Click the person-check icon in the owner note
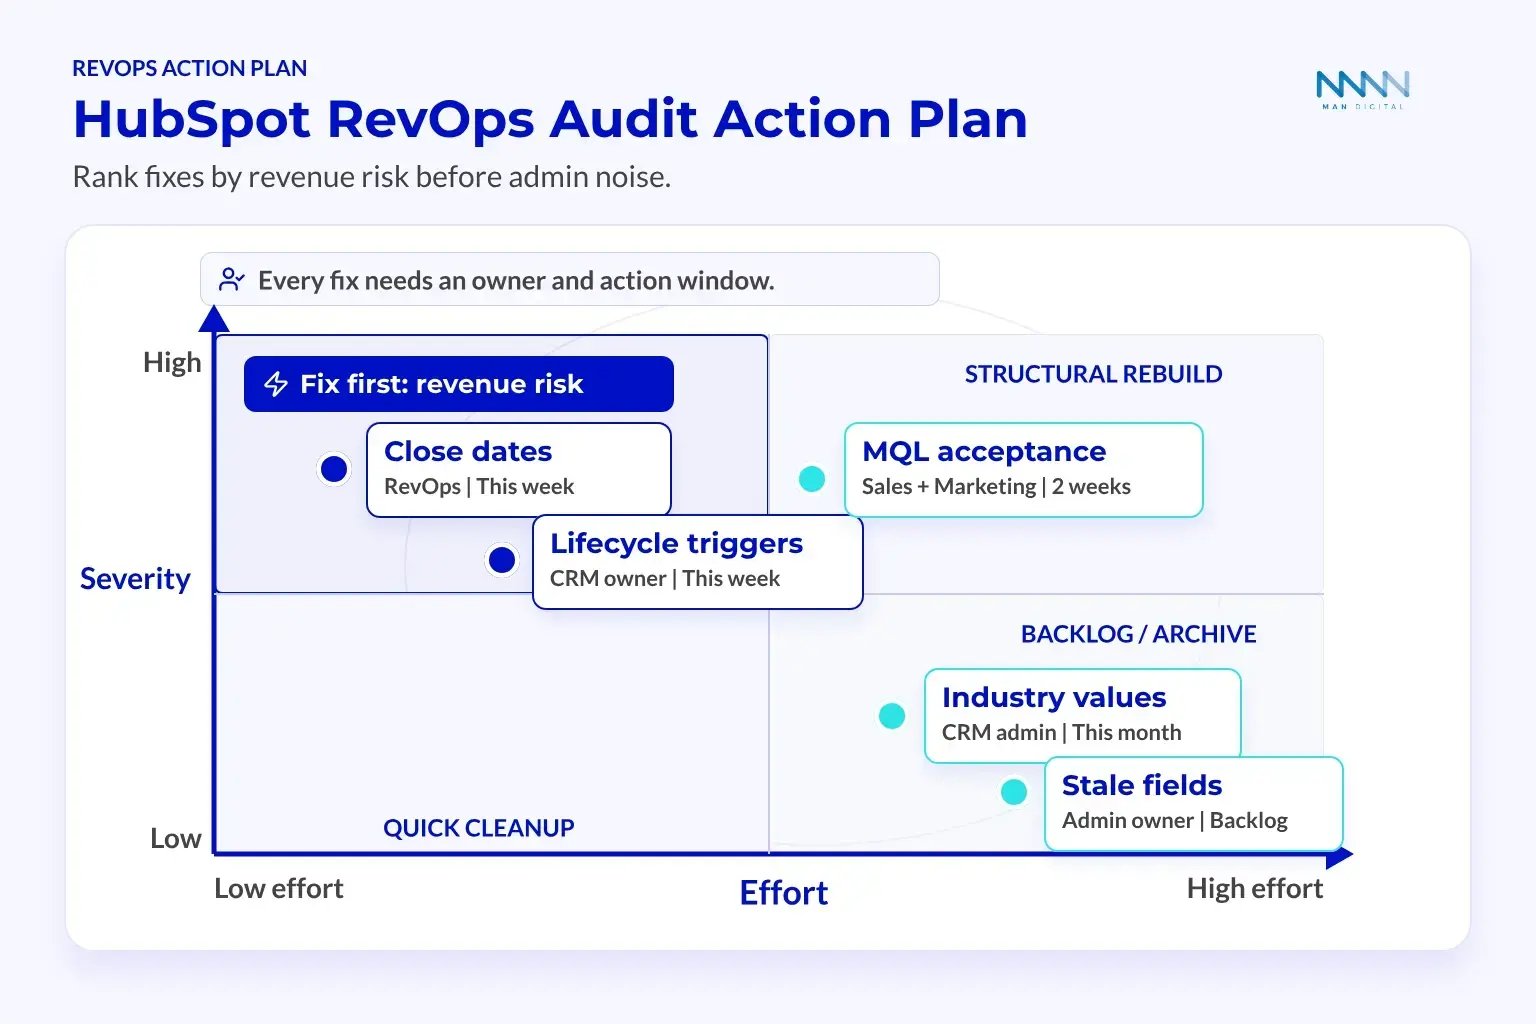 coord(231,279)
